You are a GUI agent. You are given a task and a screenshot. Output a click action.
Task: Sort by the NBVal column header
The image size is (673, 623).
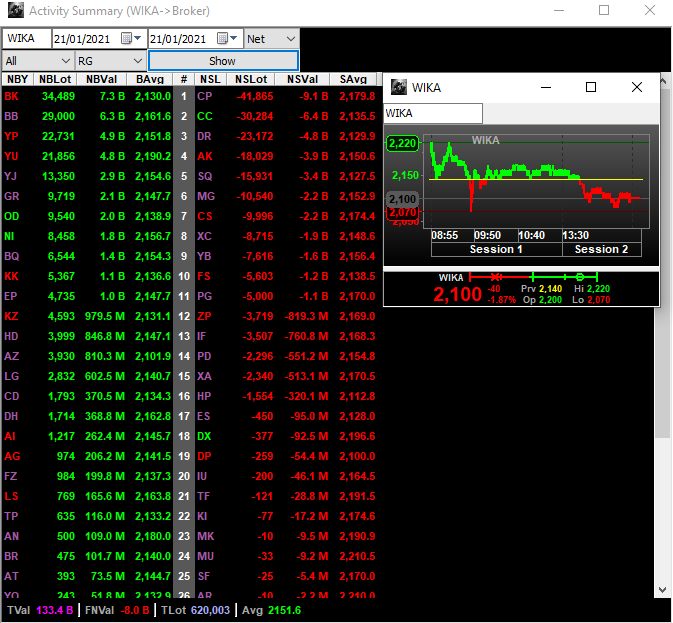pyautogui.click(x=102, y=79)
